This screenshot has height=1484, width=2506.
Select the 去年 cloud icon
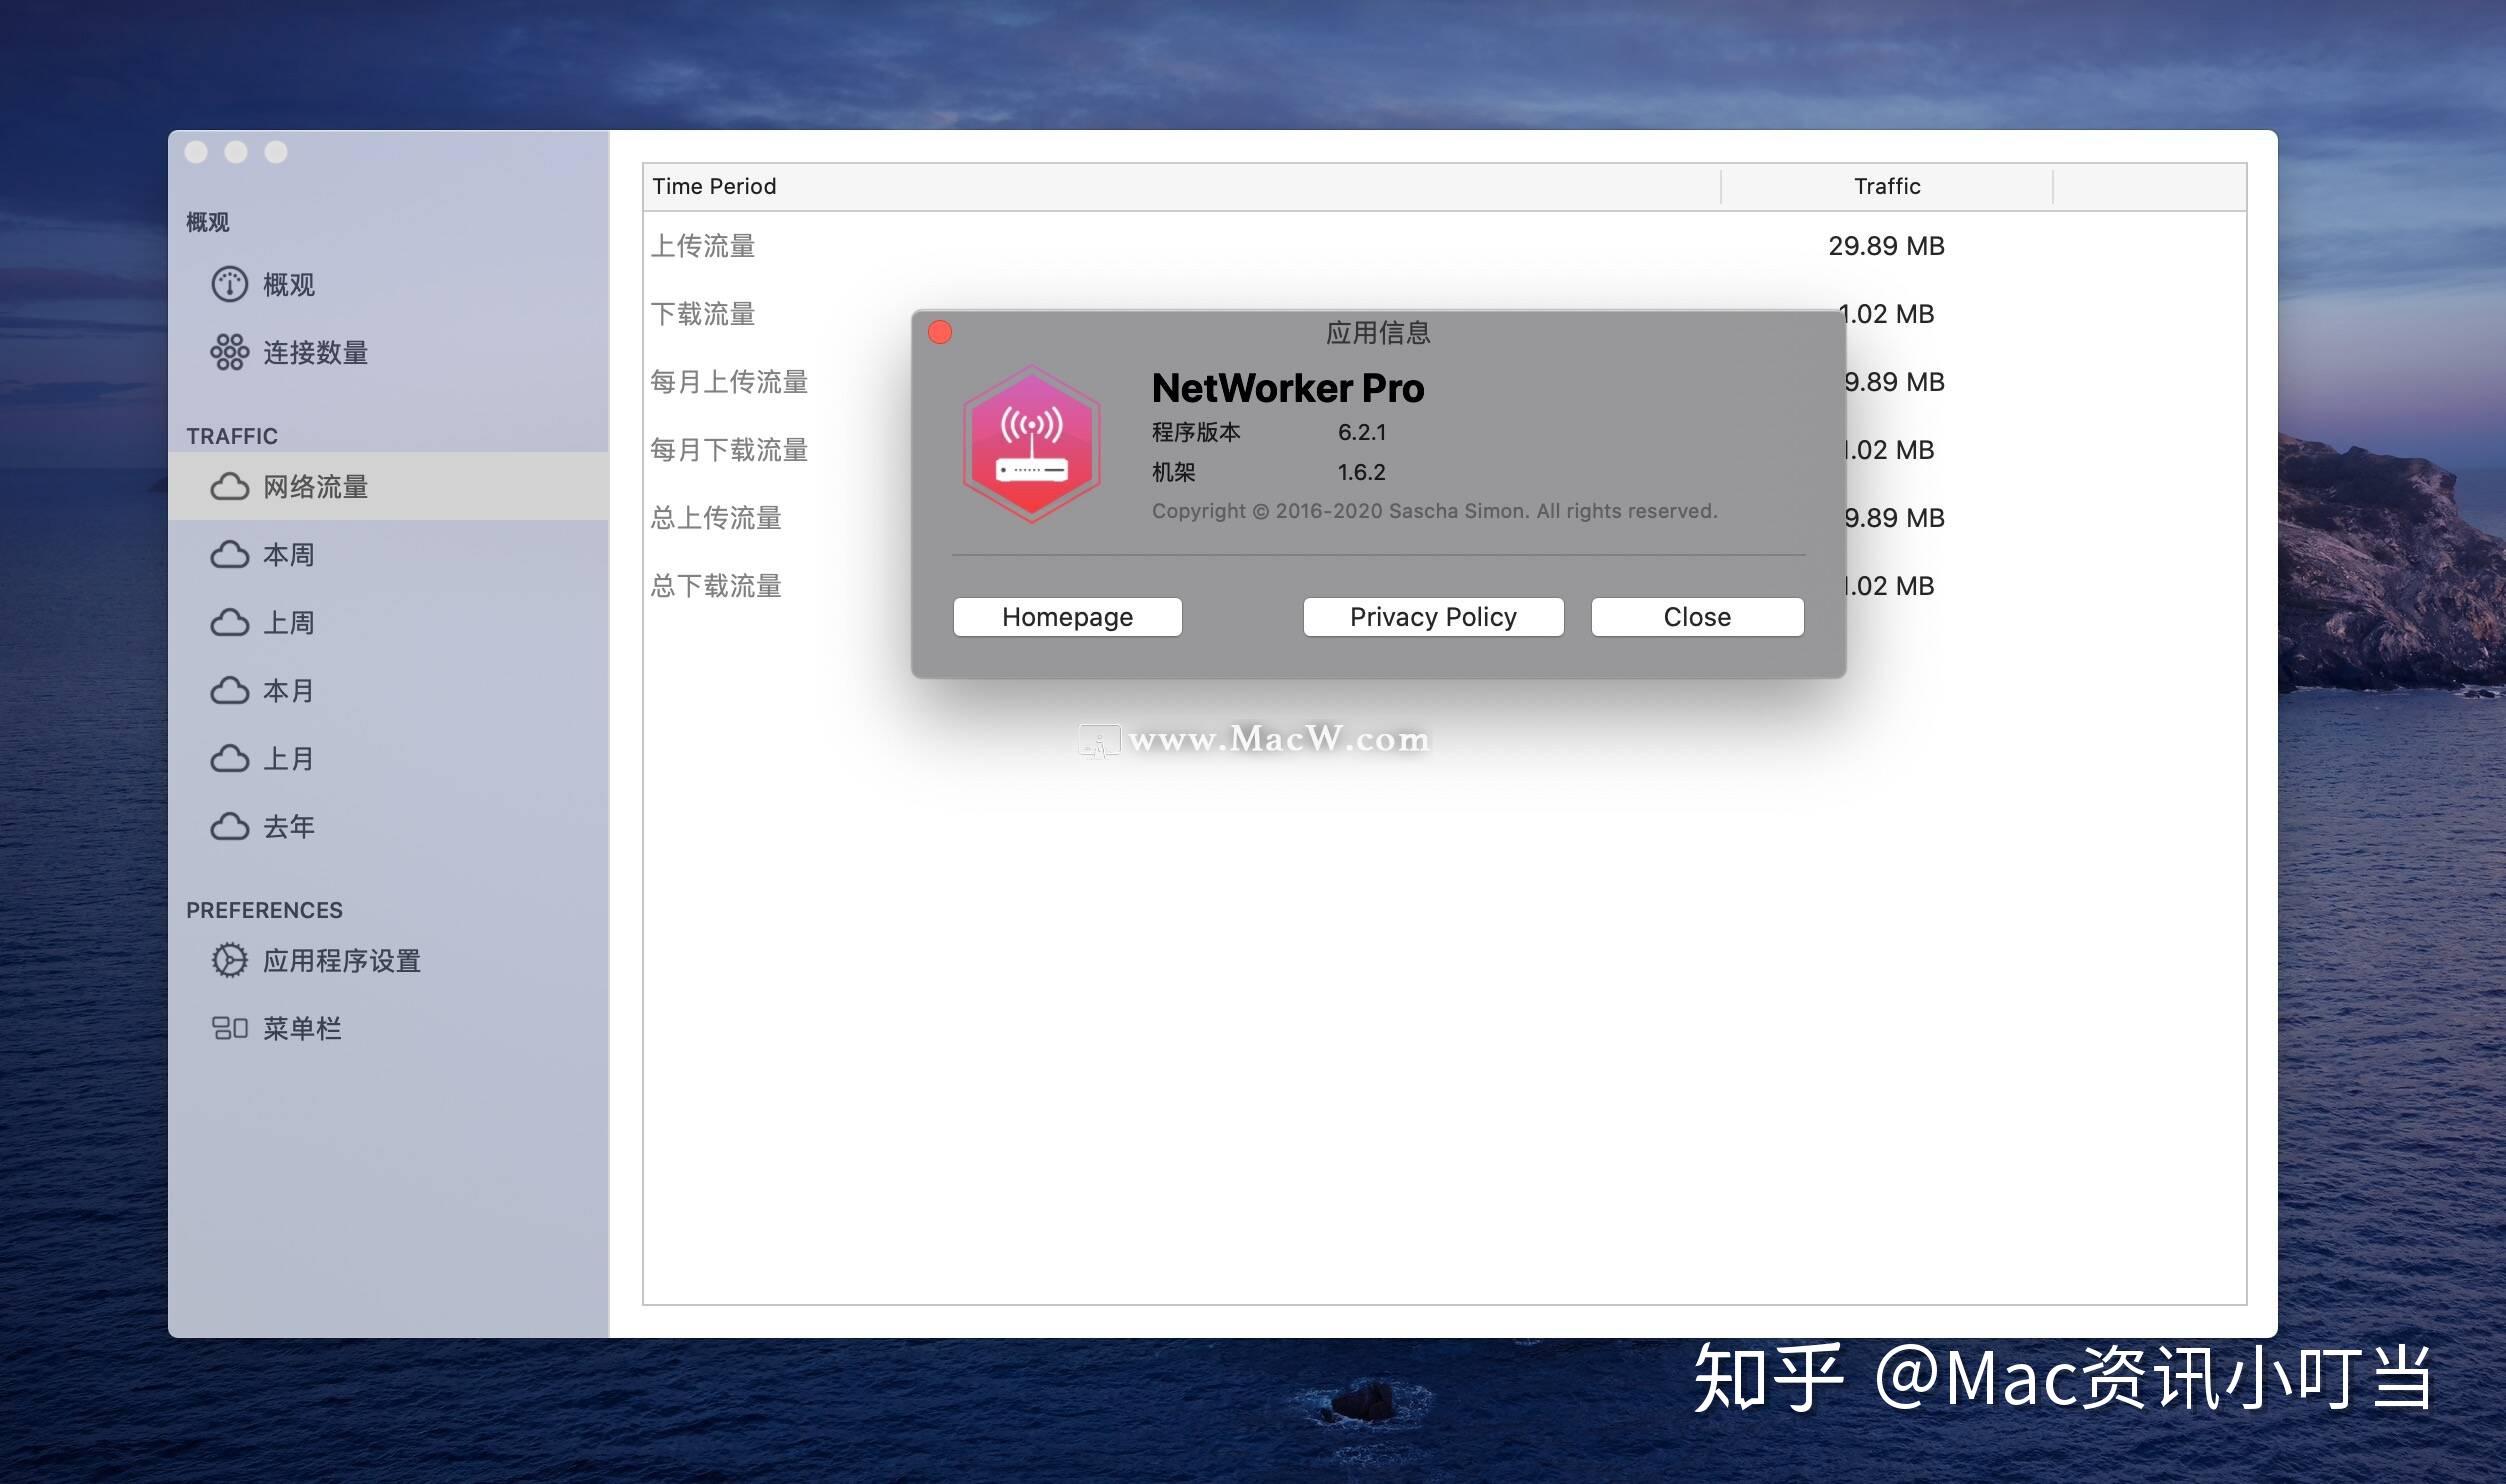(x=230, y=826)
